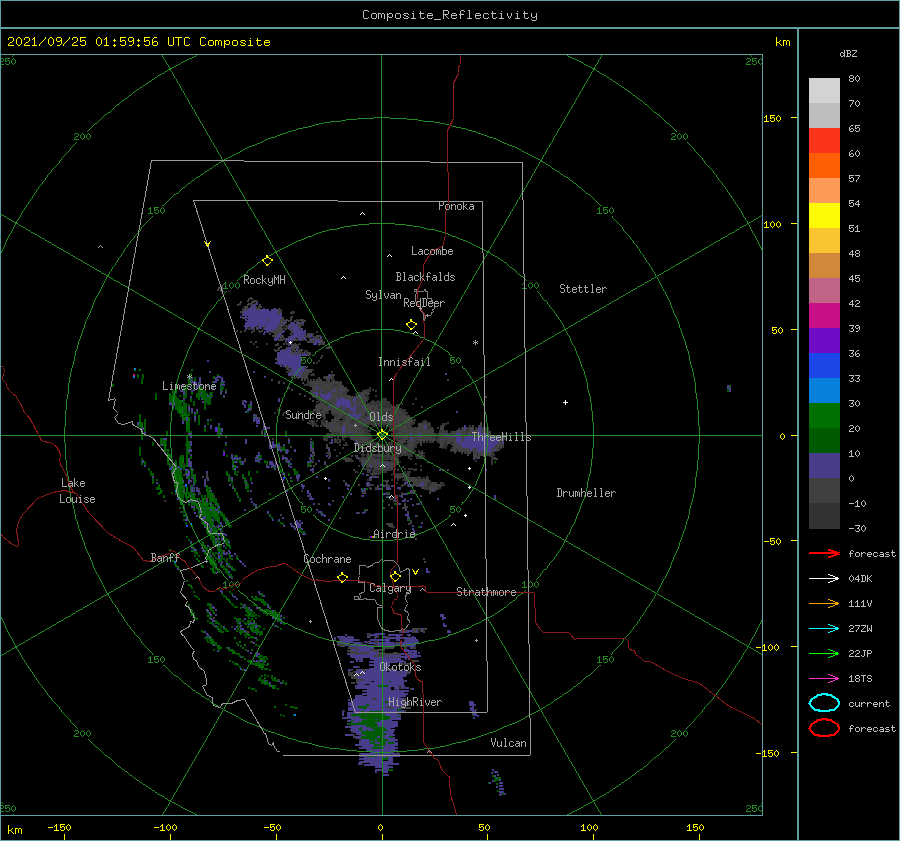Click the yellow radar-site diamond near Didsbury
The width and height of the screenshot is (900, 841).
tap(382, 435)
